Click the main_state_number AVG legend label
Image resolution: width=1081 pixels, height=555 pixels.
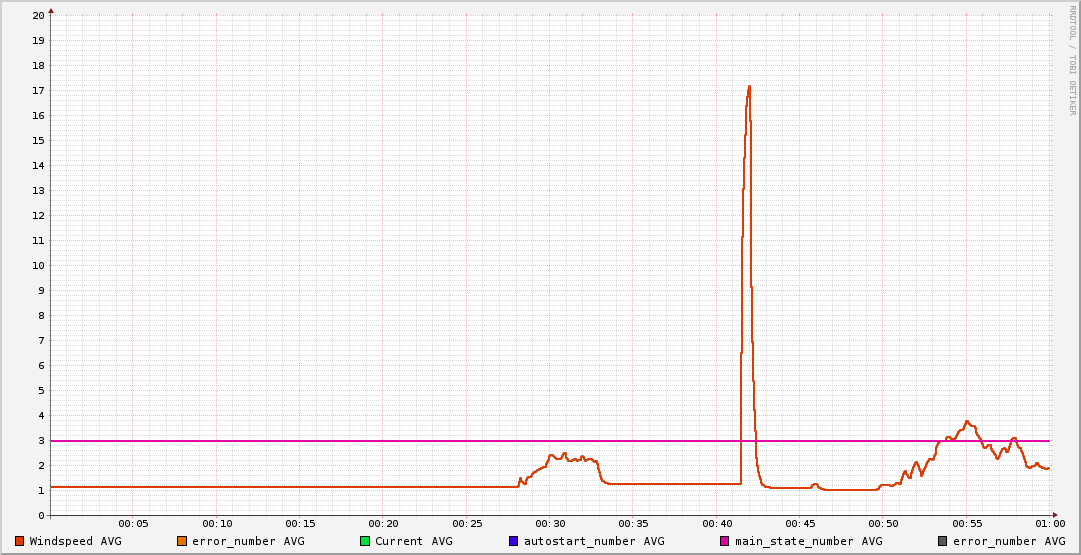pyautogui.click(x=808, y=541)
